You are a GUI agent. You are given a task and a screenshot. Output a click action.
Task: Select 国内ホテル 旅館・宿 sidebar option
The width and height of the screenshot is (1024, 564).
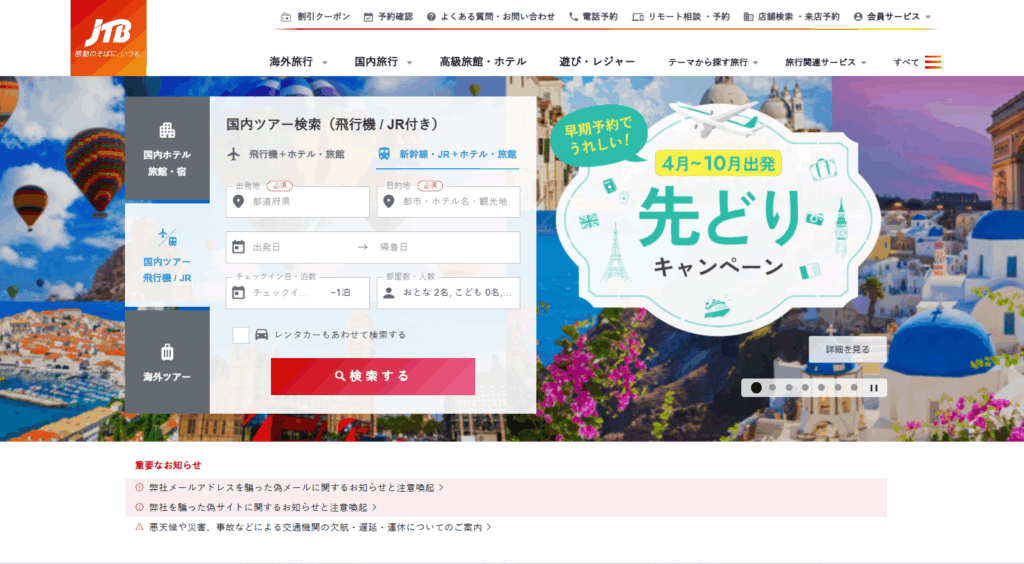tap(167, 149)
